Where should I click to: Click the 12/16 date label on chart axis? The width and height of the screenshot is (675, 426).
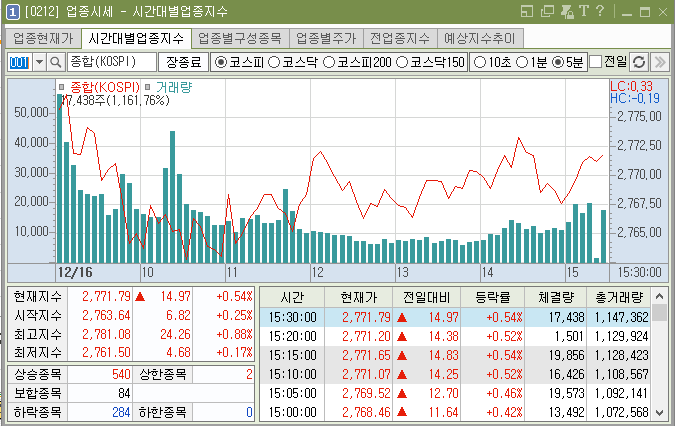[75, 272]
